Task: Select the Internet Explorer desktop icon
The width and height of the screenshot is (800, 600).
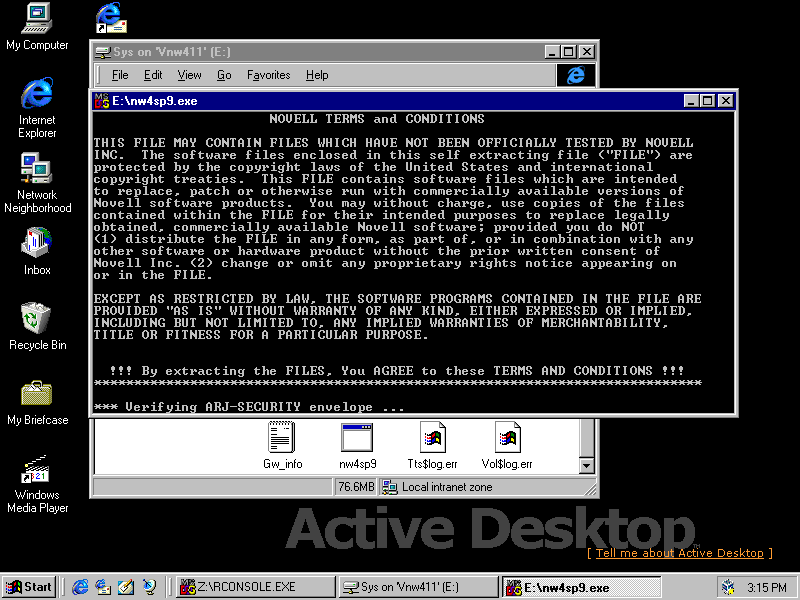Action: coord(37,108)
